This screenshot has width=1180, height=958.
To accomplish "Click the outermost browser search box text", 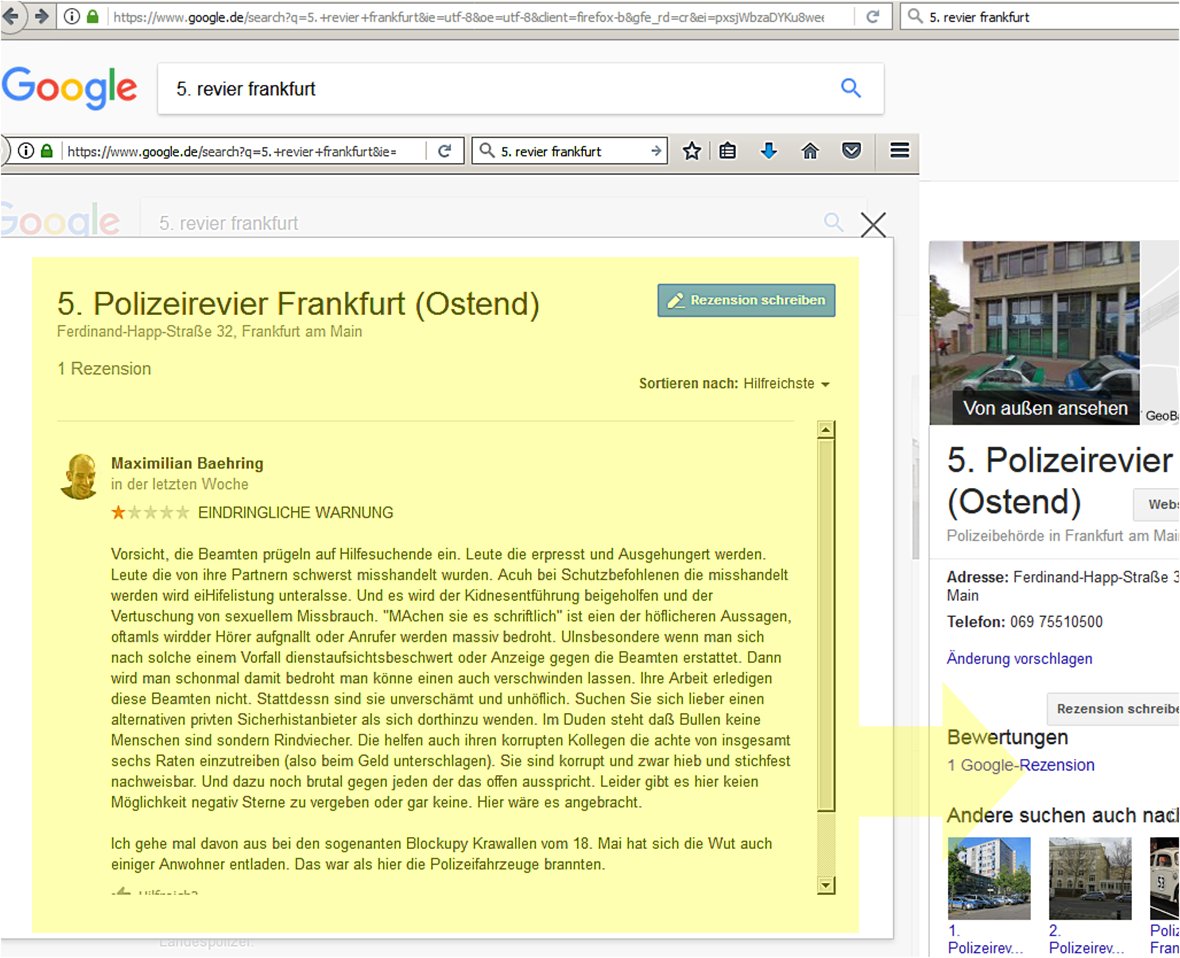I will click(979, 17).
